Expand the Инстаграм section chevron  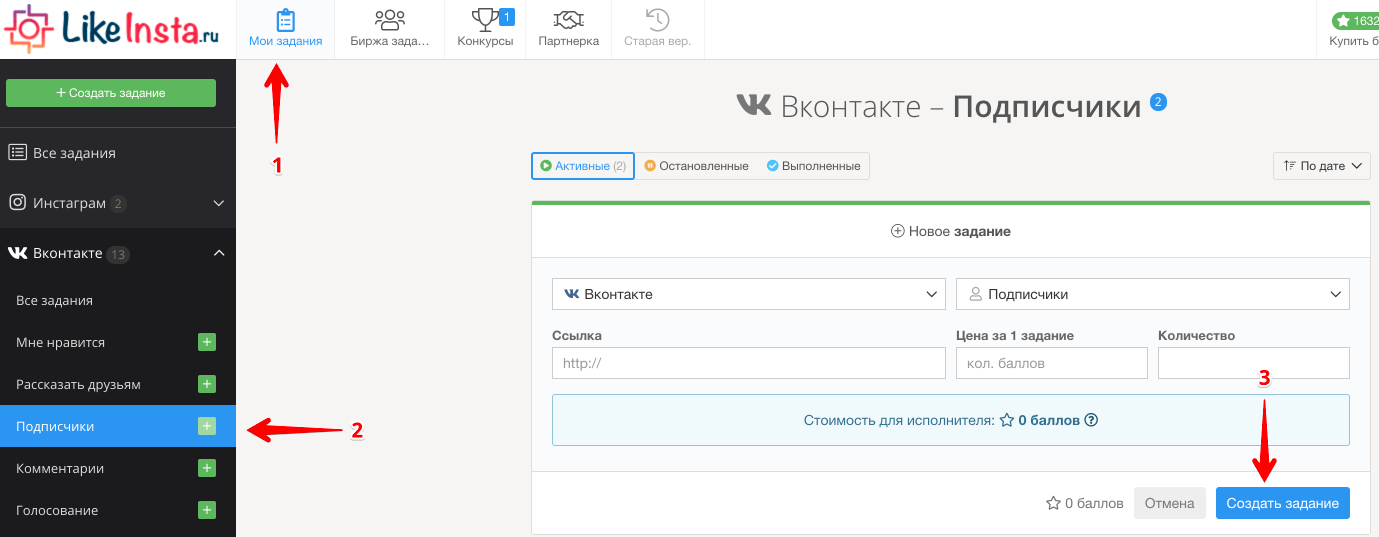coord(219,203)
